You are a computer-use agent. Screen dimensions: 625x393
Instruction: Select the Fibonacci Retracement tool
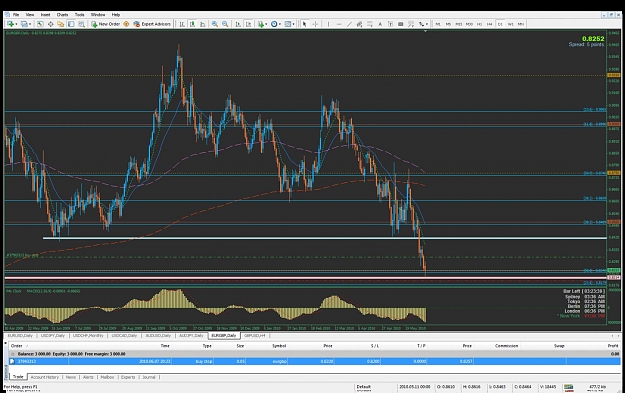369,24
